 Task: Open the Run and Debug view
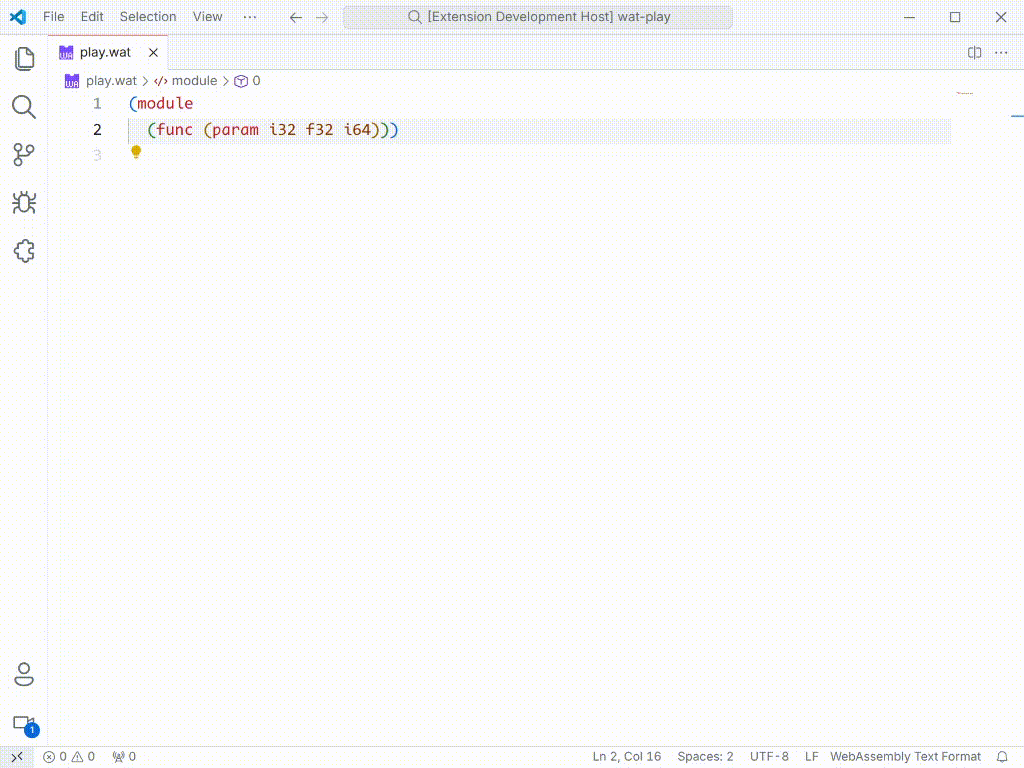tap(24, 203)
